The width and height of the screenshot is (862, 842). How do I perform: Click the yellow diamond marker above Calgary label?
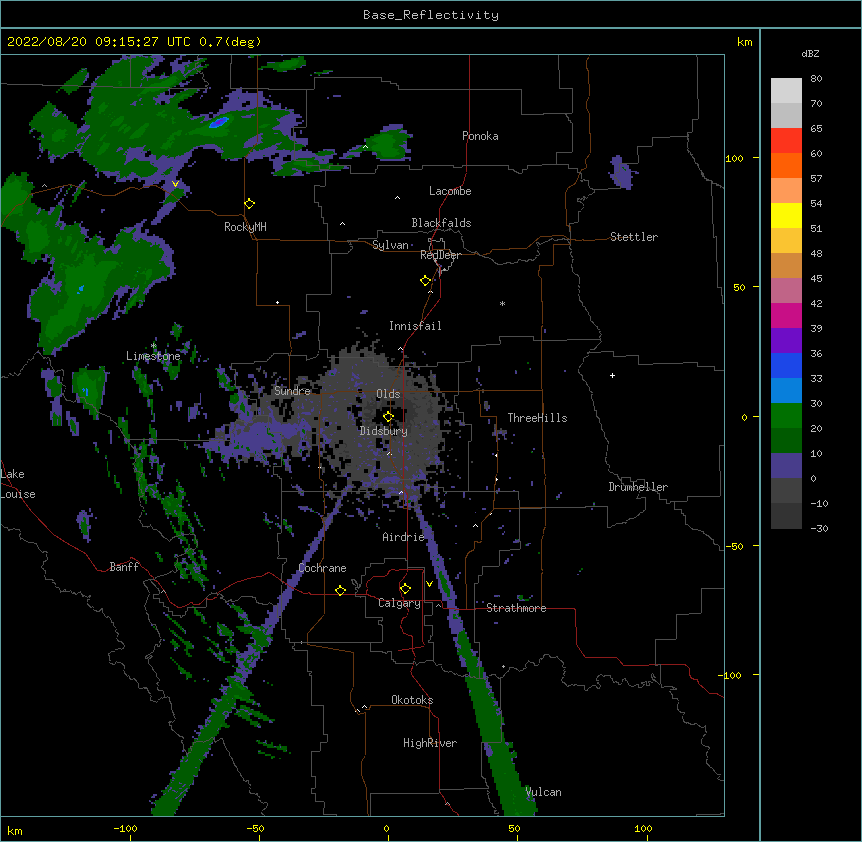tap(405, 589)
